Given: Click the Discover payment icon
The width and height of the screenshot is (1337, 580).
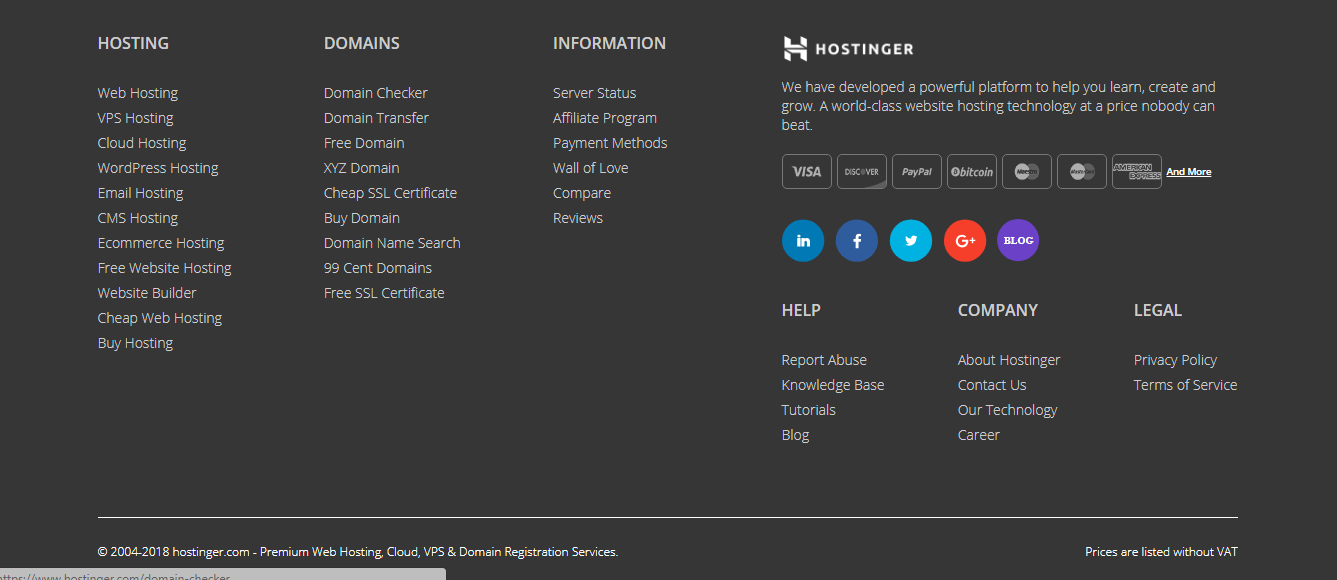Looking at the screenshot, I should point(862,172).
